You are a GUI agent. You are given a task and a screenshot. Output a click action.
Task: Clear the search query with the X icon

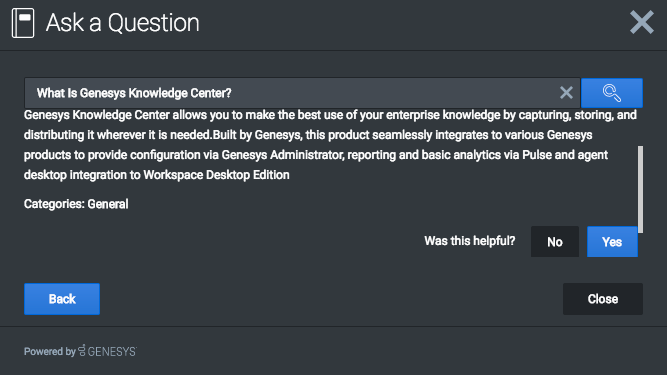(566, 93)
